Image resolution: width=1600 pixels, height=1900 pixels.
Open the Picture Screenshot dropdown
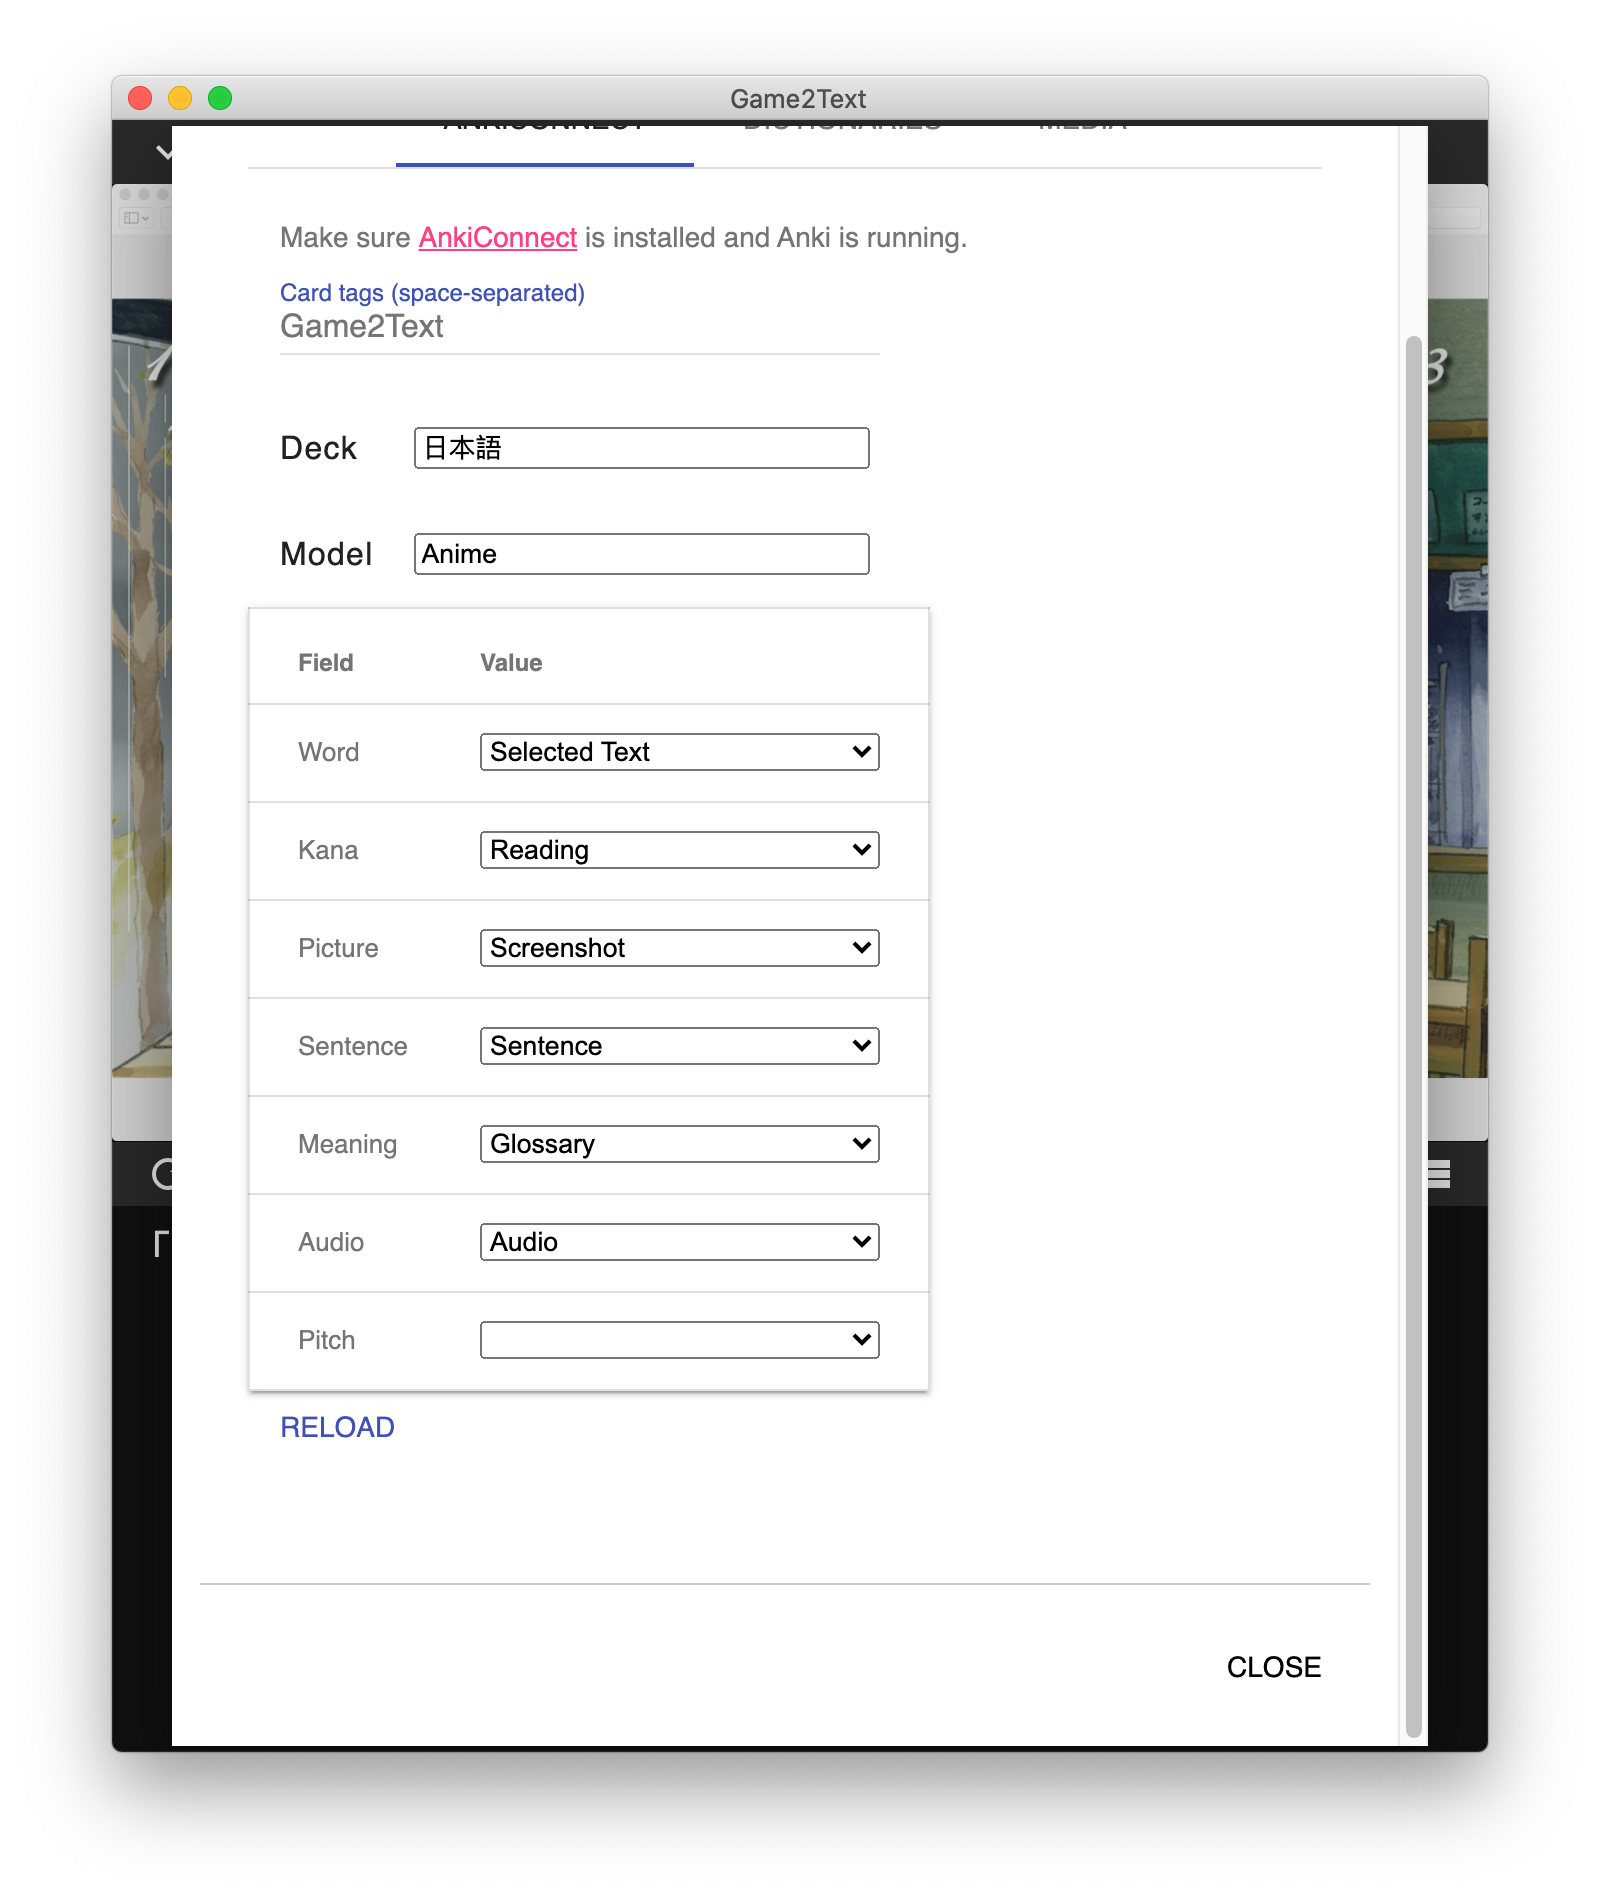click(679, 947)
